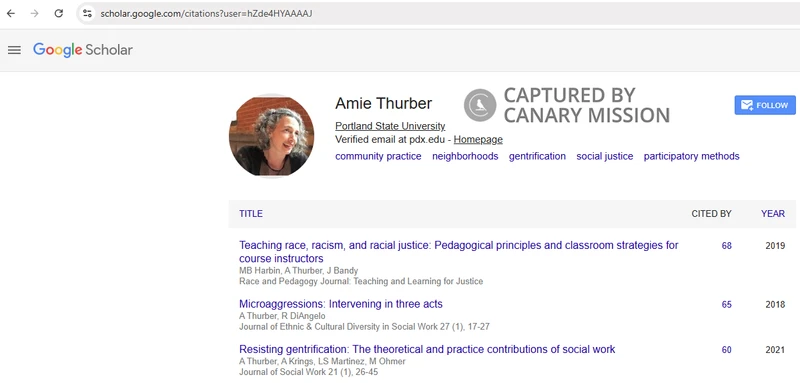Open the Portland State University link
The image size is (800, 383).
pyautogui.click(x=390, y=126)
